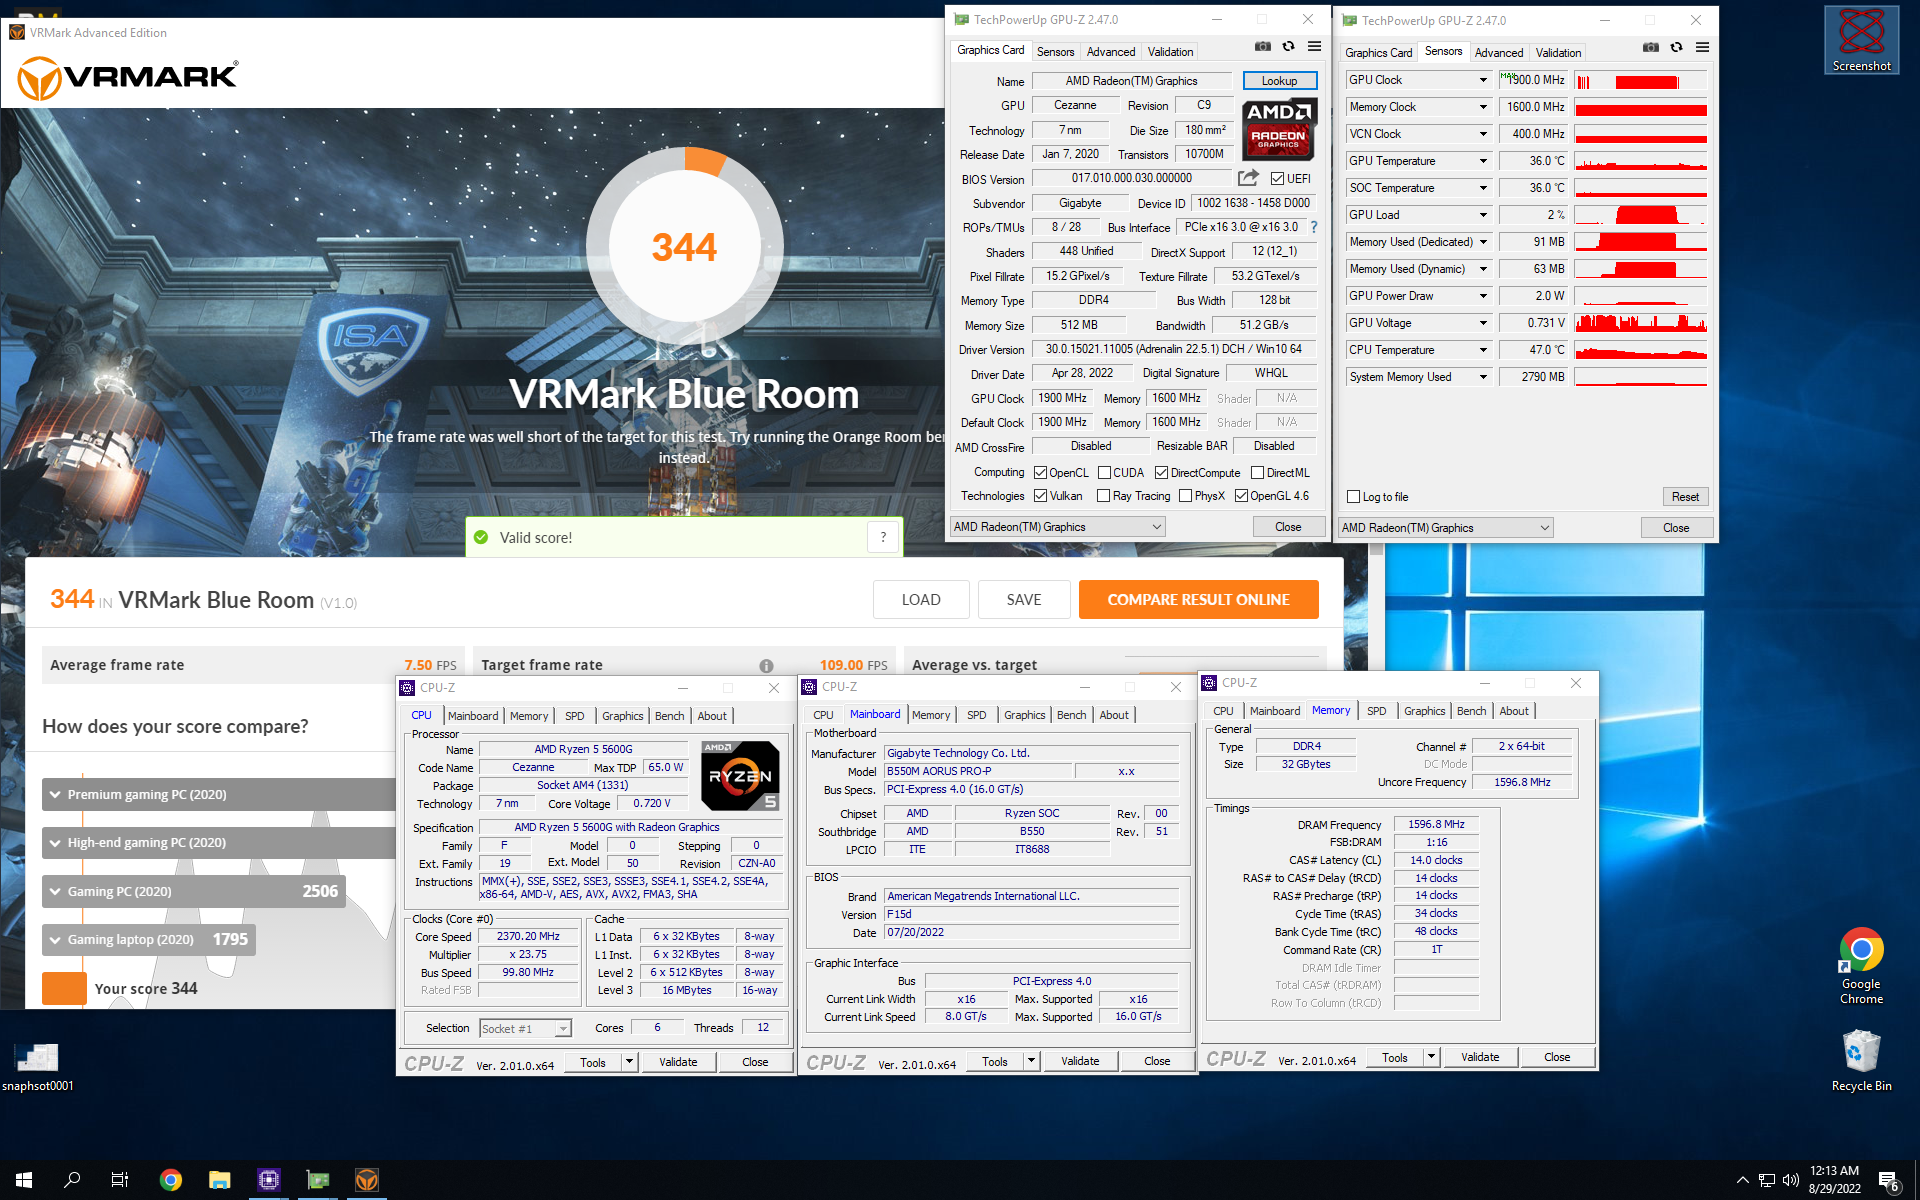Viewport: 1920px width, 1200px height.
Task: Toggle DirectML checkbox
Action: click(x=1257, y=473)
